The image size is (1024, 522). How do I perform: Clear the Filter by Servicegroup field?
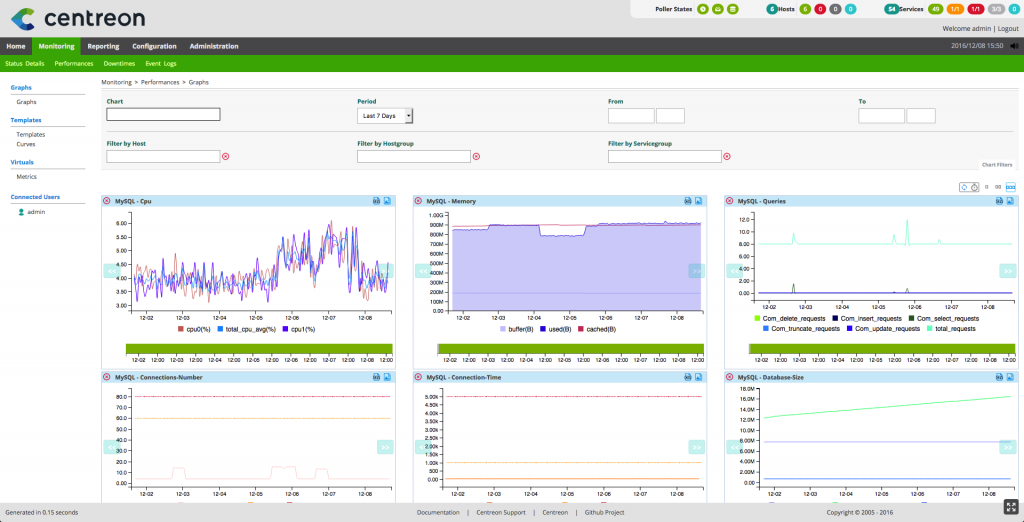coord(727,156)
